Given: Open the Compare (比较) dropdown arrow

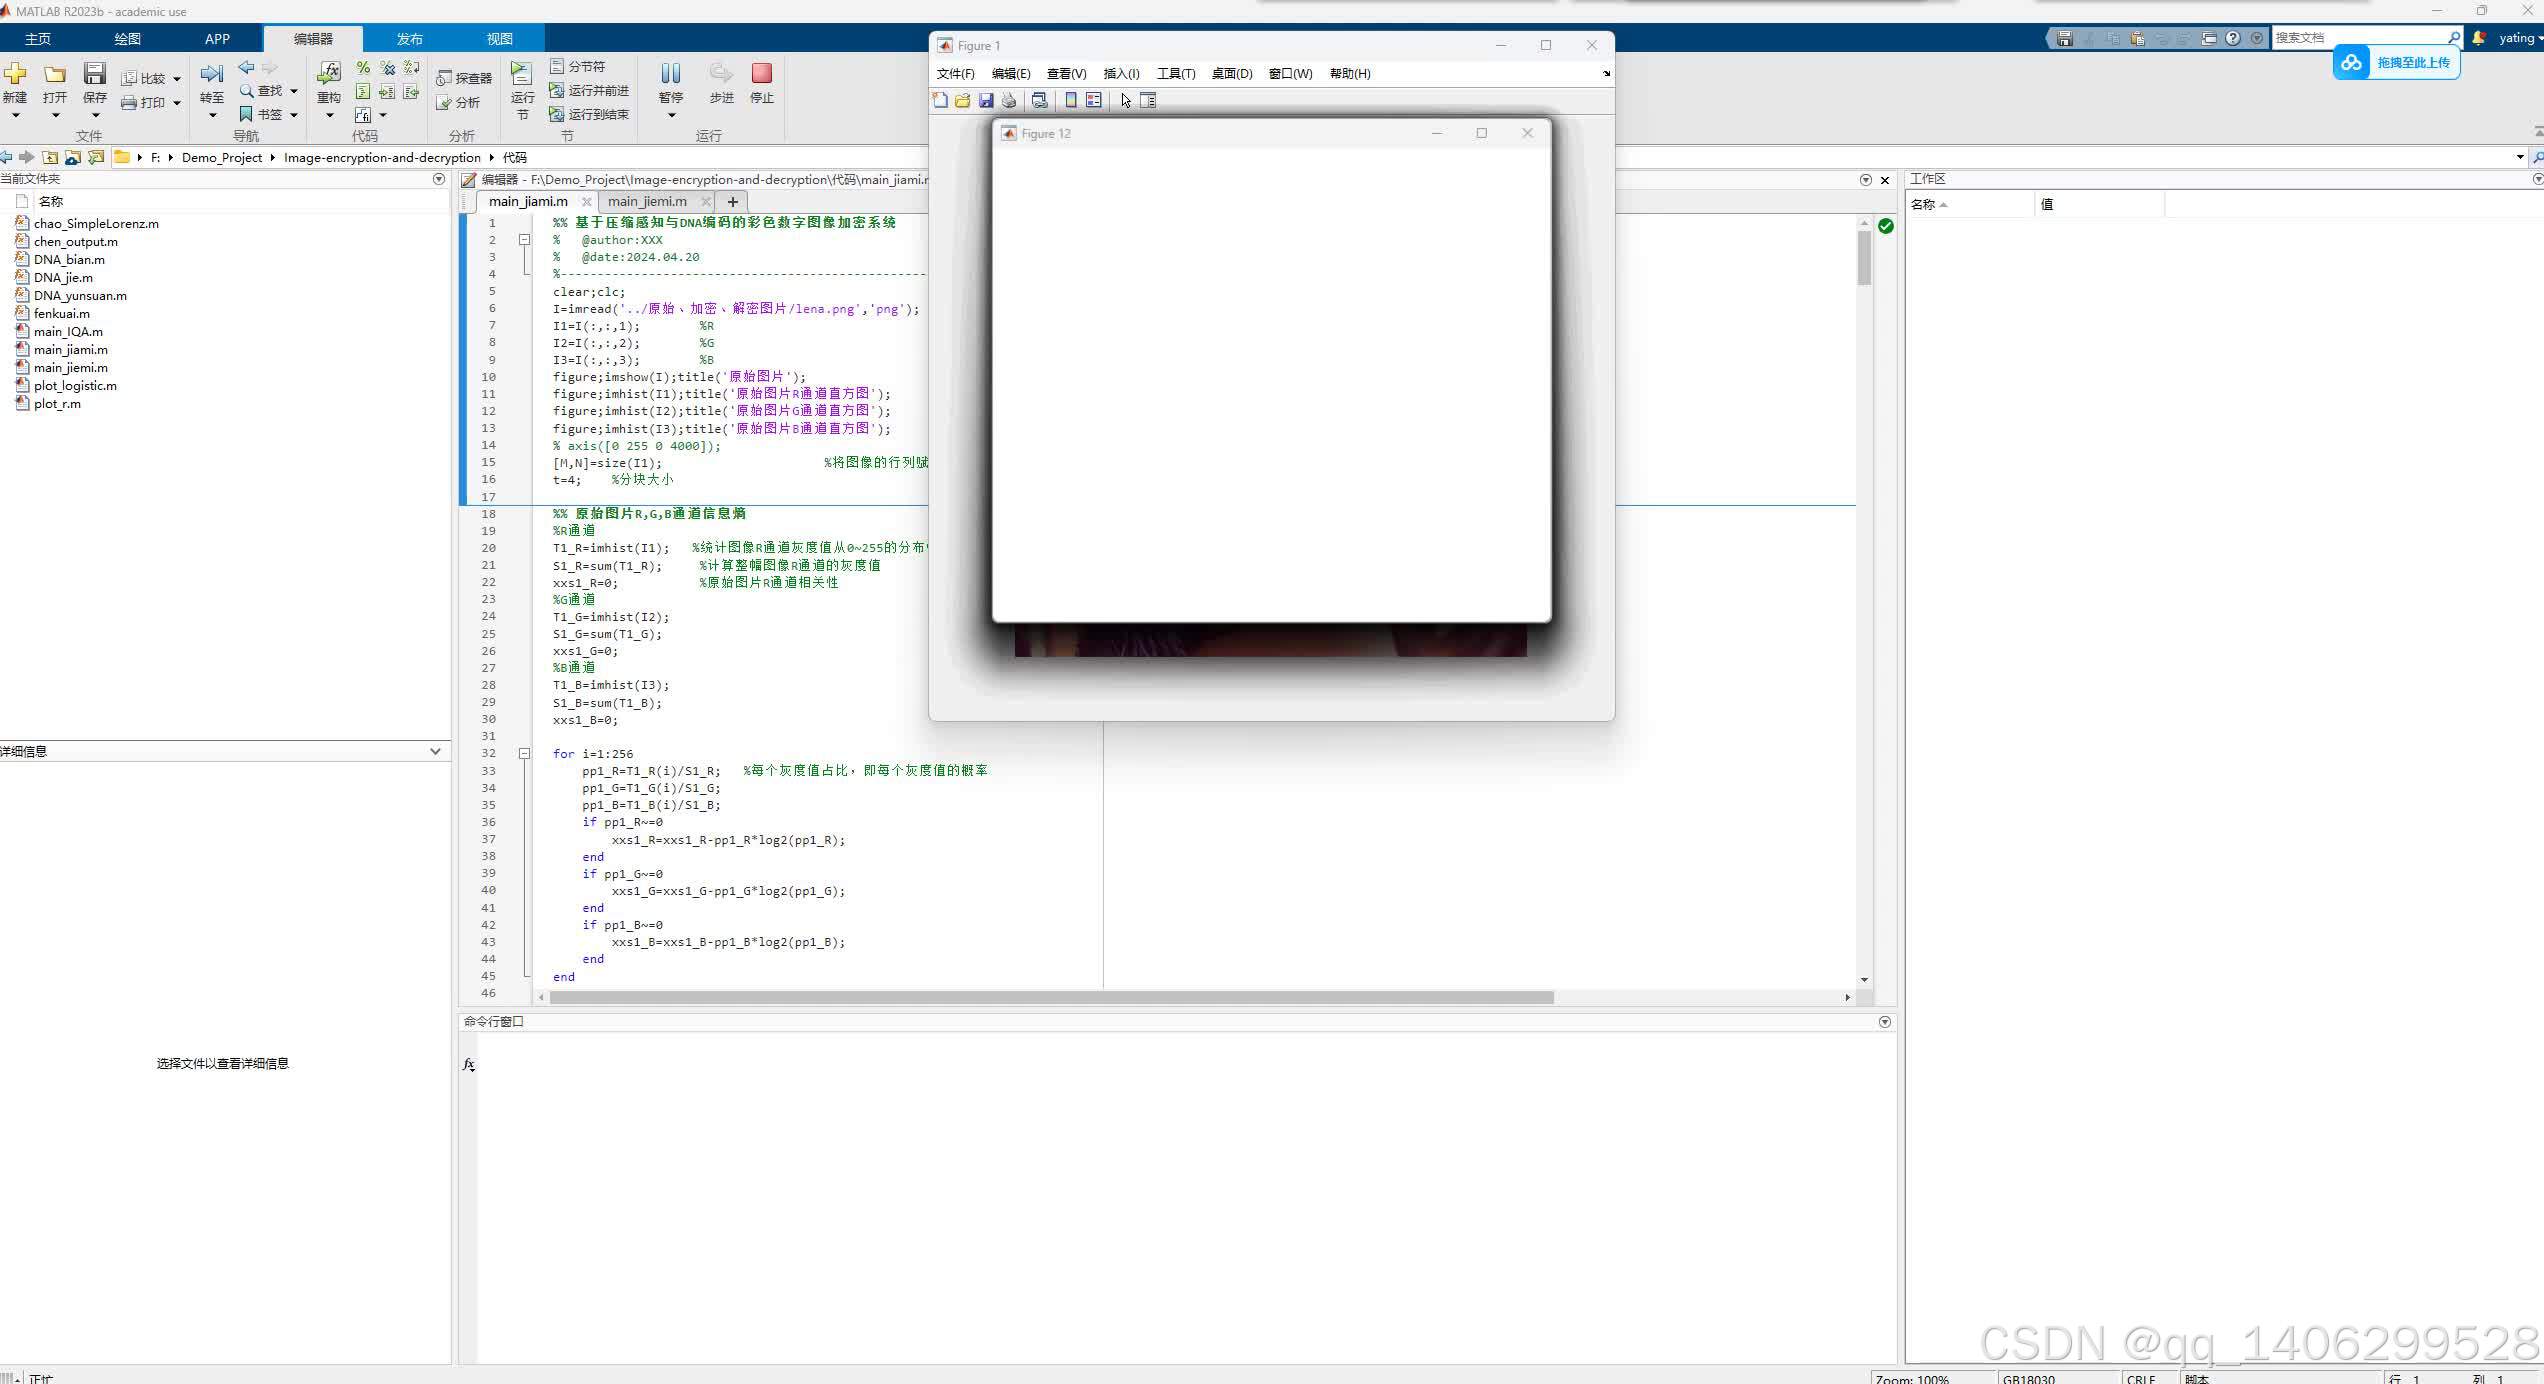Looking at the screenshot, I should [177, 79].
